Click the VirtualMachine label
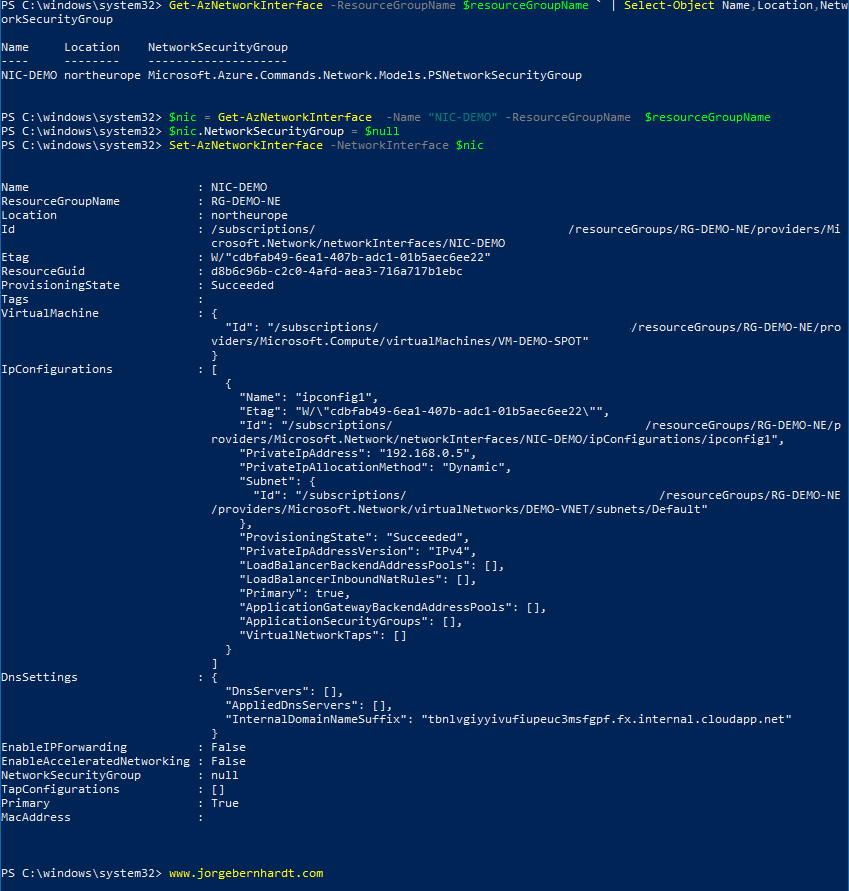The image size is (849, 891). (50, 313)
